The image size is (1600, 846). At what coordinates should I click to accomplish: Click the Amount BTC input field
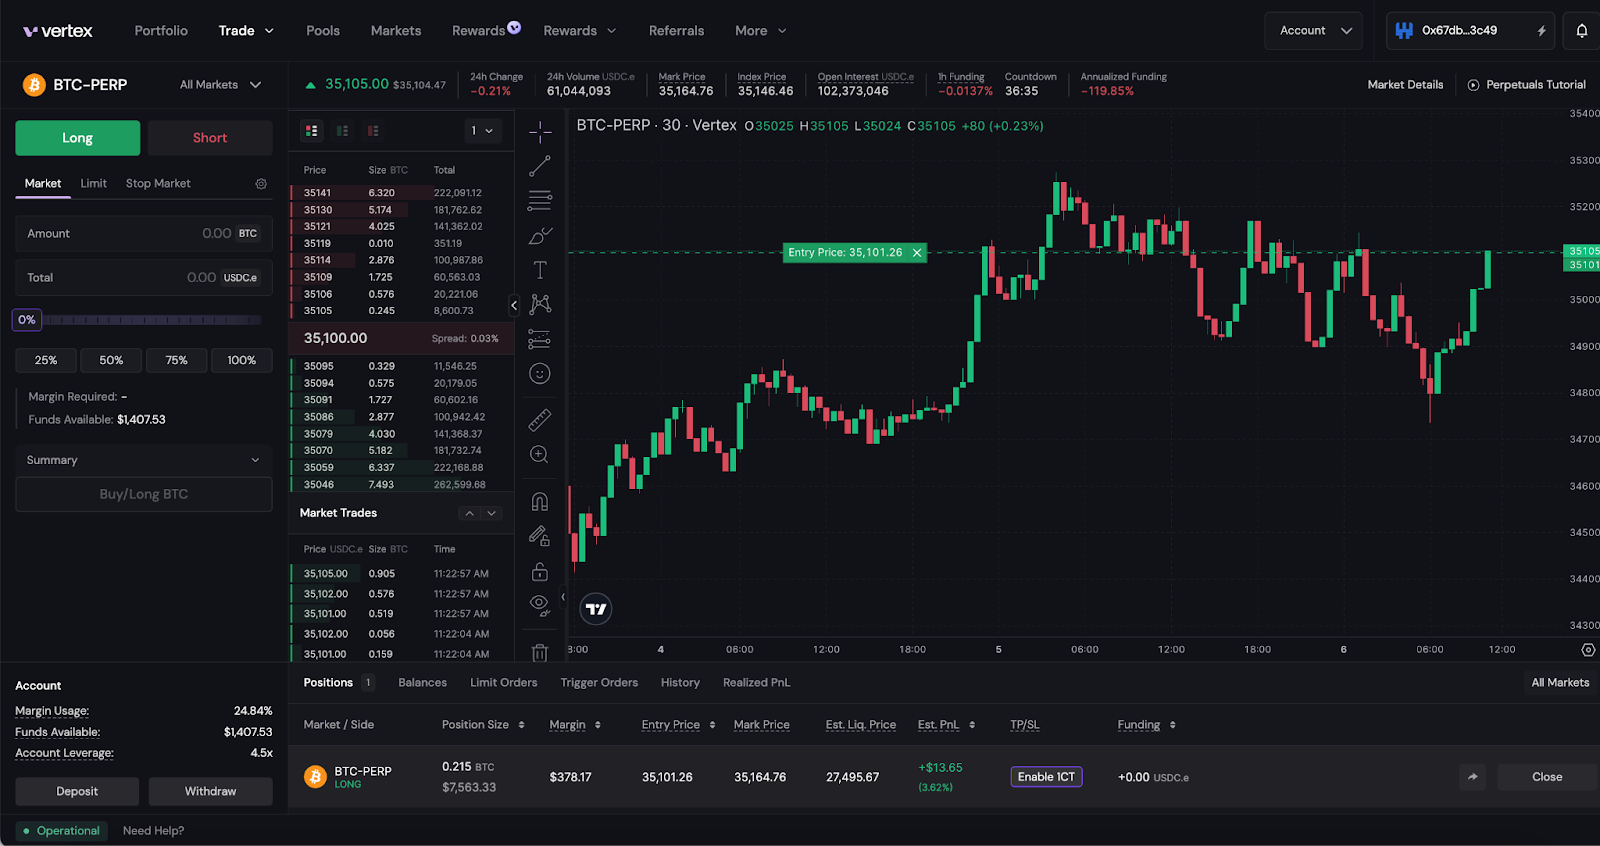pos(143,234)
